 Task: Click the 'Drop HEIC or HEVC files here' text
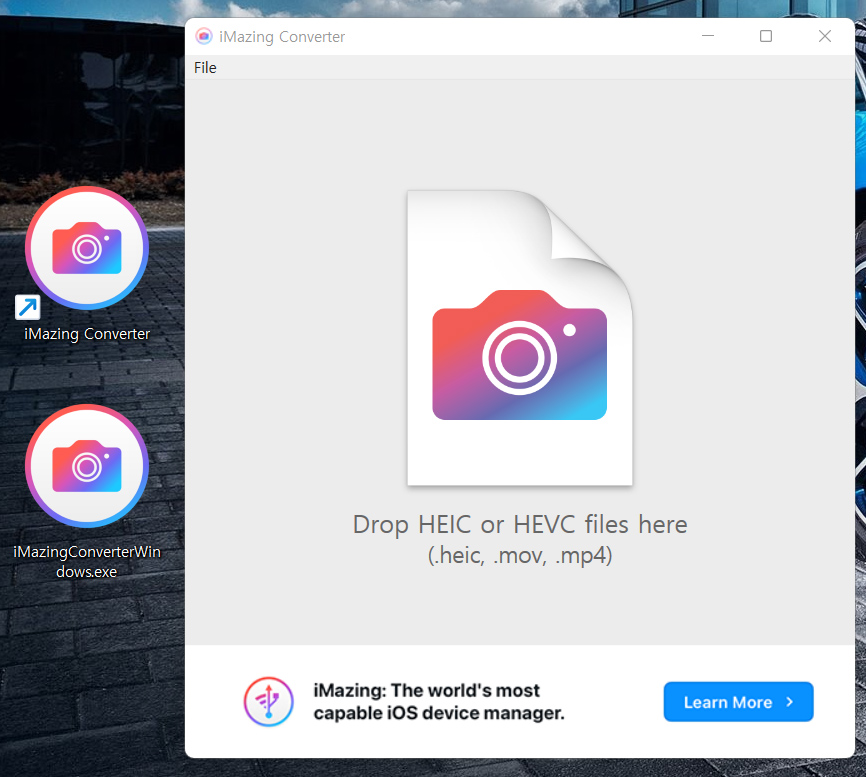[x=520, y=524]
